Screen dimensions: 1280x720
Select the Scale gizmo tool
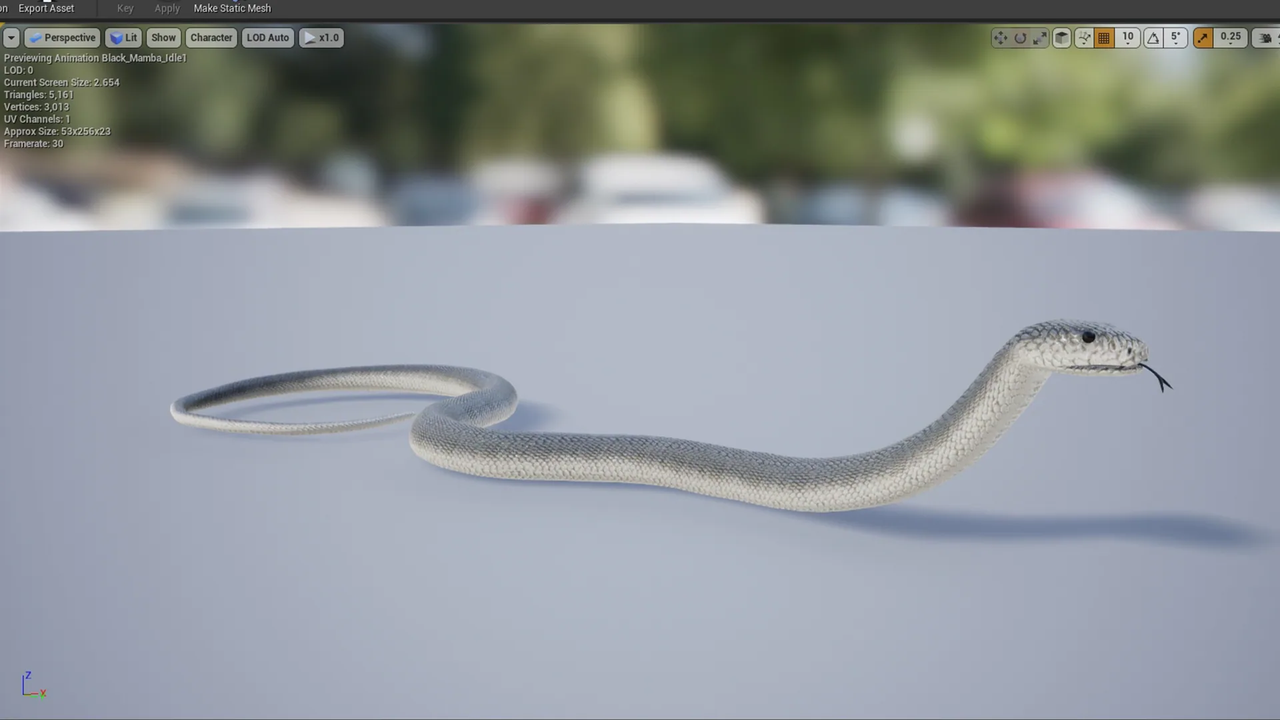[1040, 38]
